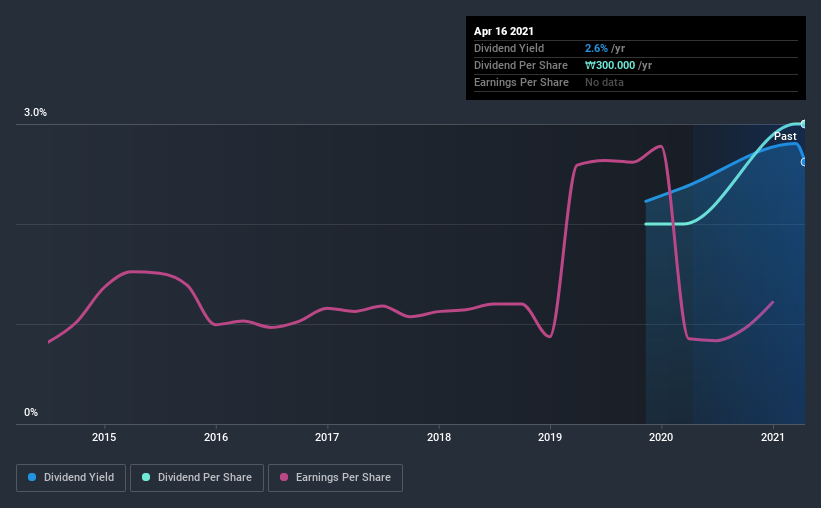
Task: Click the ₩300.000 dividend per share value
Action: coord(610,65)
